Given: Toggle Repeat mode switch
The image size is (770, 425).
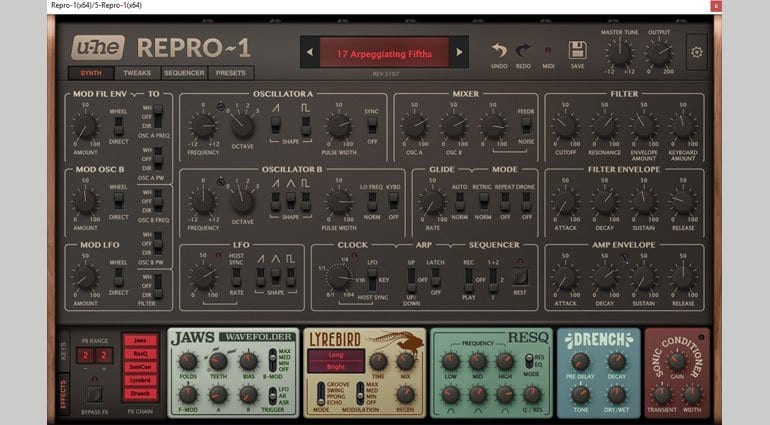Looking at the screenshot, I should point(505,201).
